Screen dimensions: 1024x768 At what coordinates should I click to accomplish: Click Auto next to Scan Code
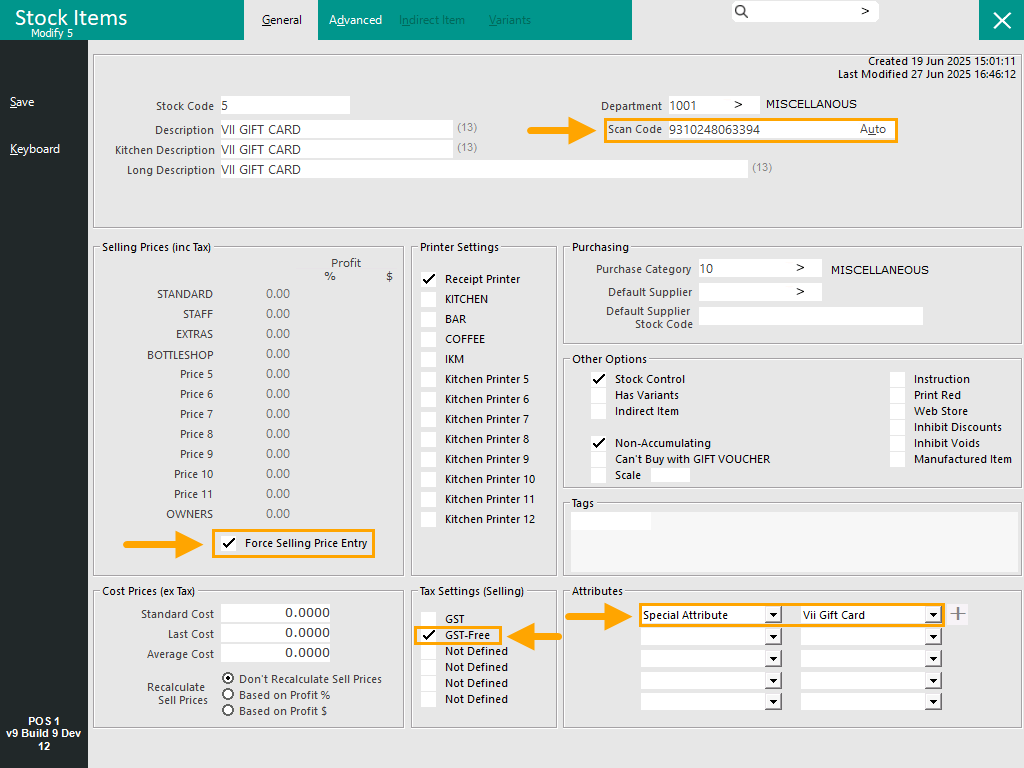tap(872, 130)
